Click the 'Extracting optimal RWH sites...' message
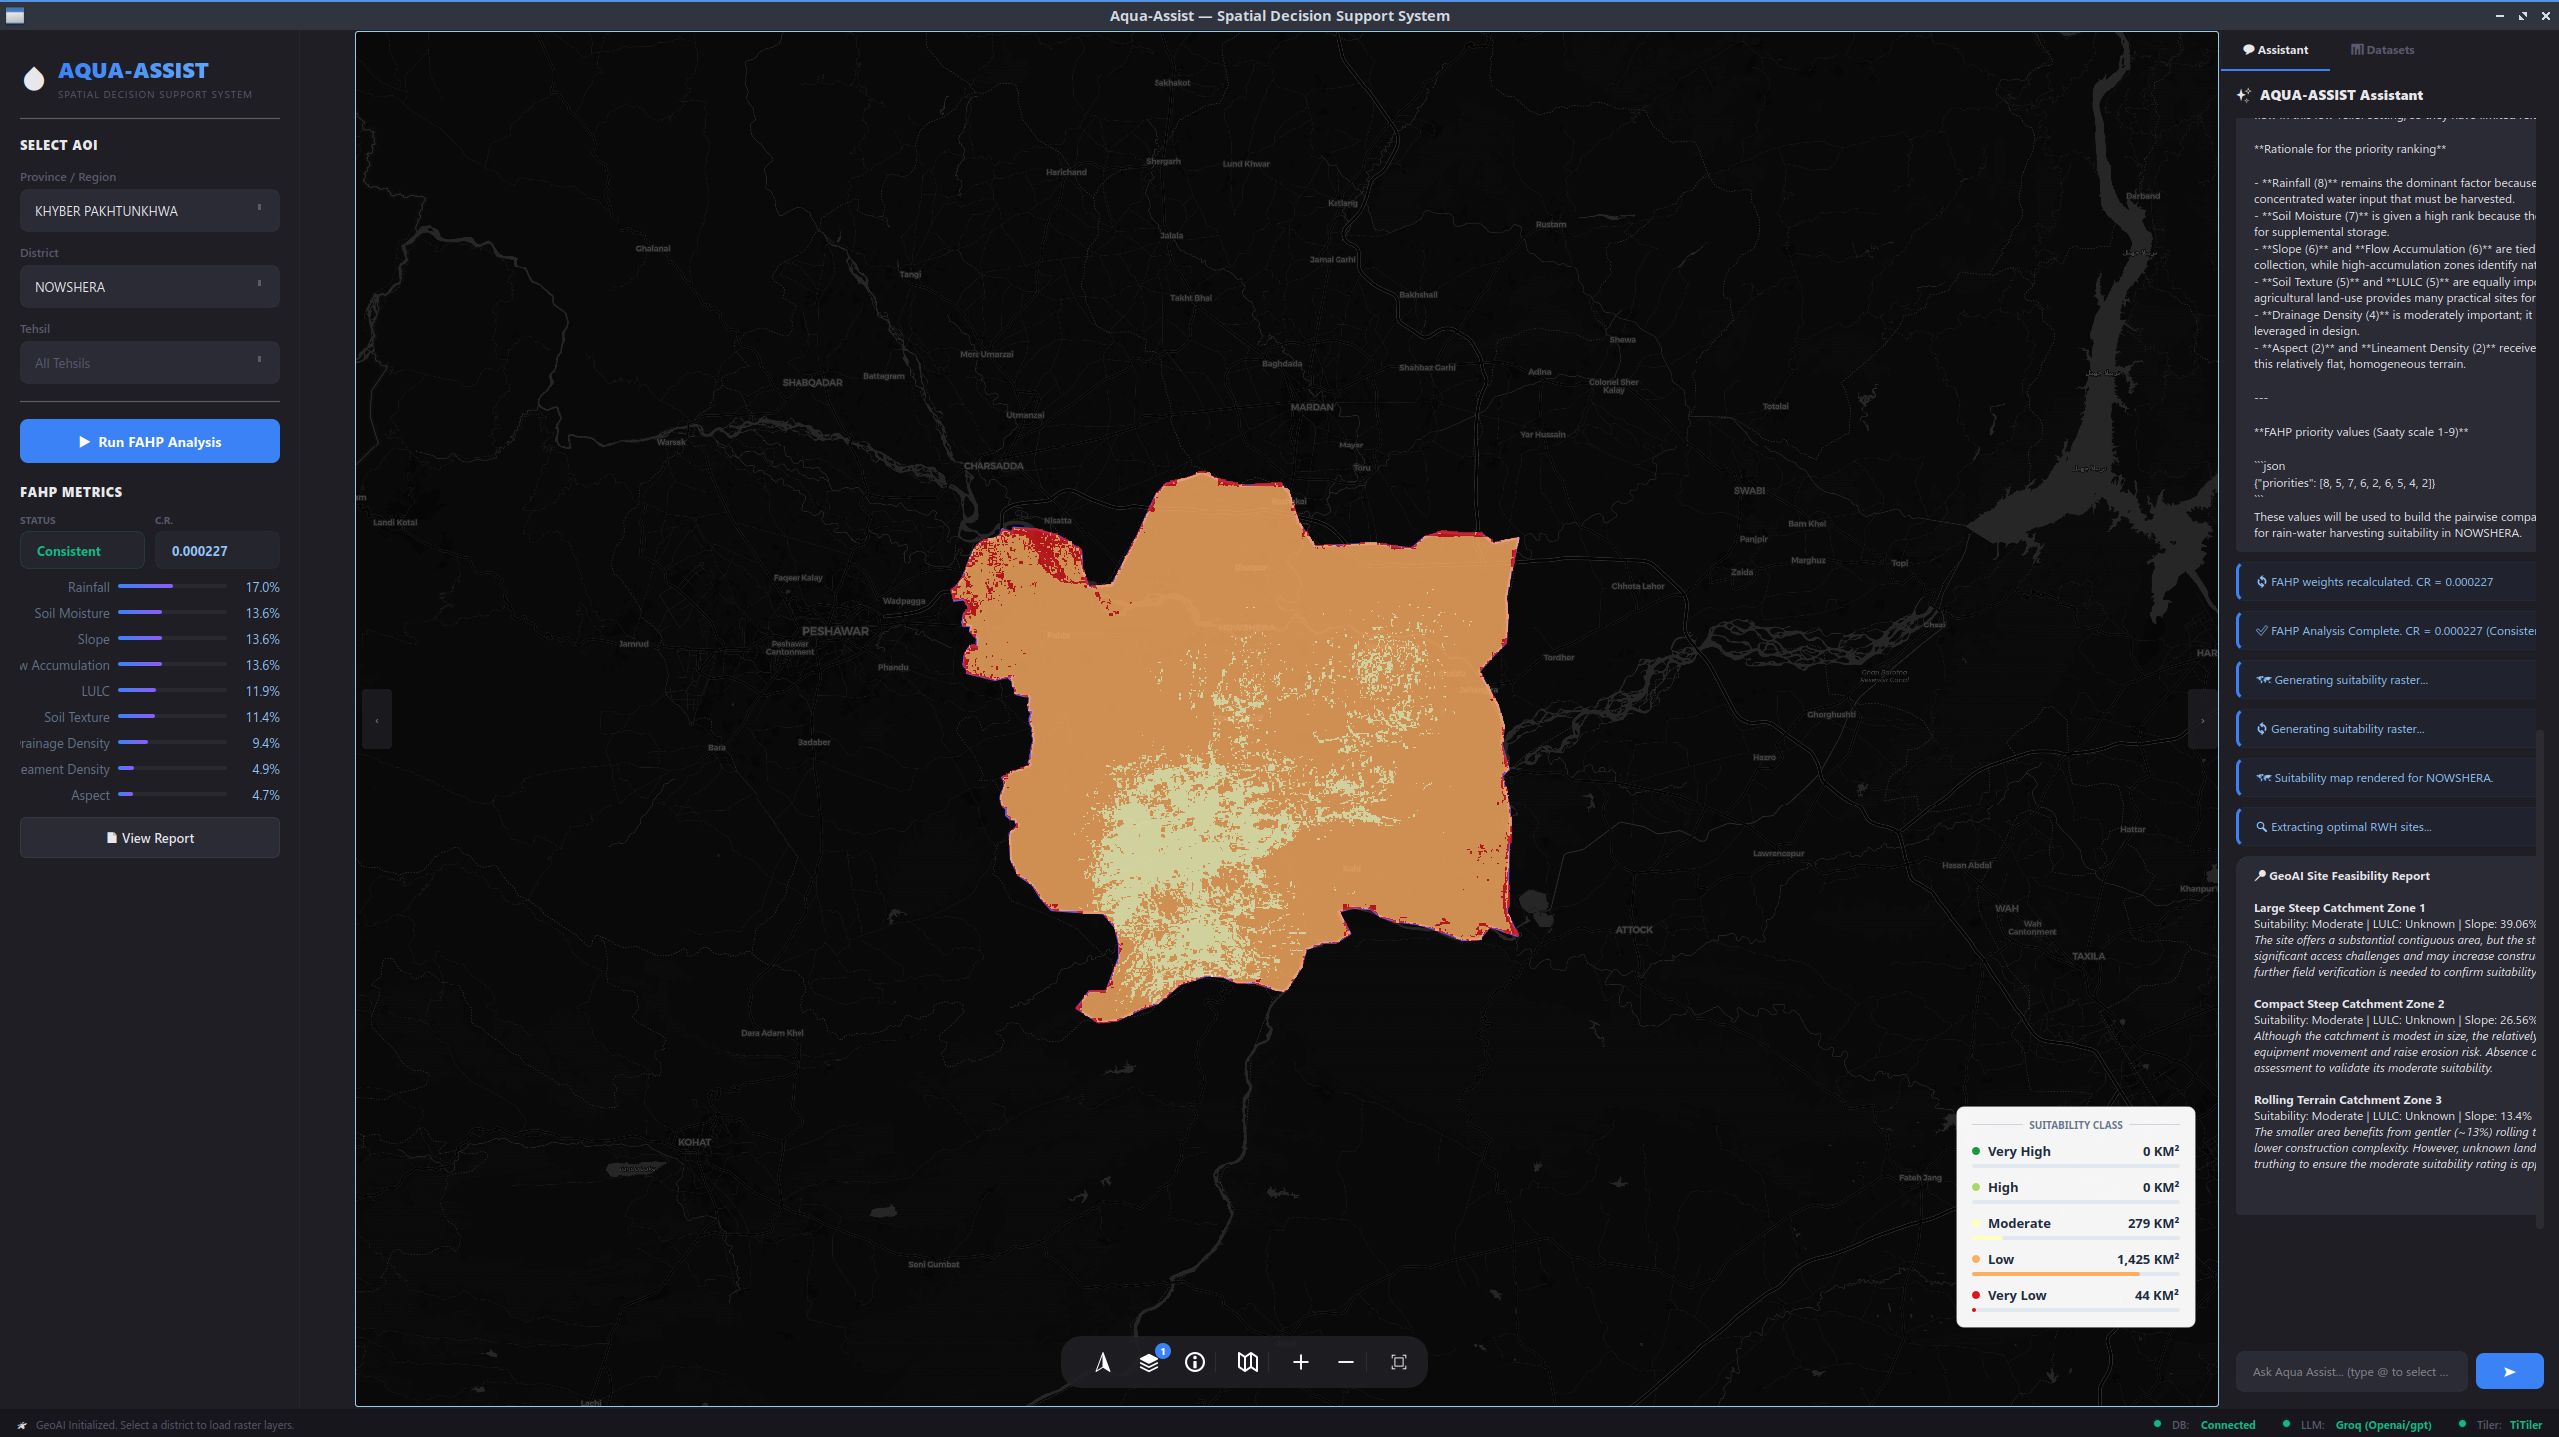The width and height of the screenshot is (2559, 1437). tap(2387, 827)
